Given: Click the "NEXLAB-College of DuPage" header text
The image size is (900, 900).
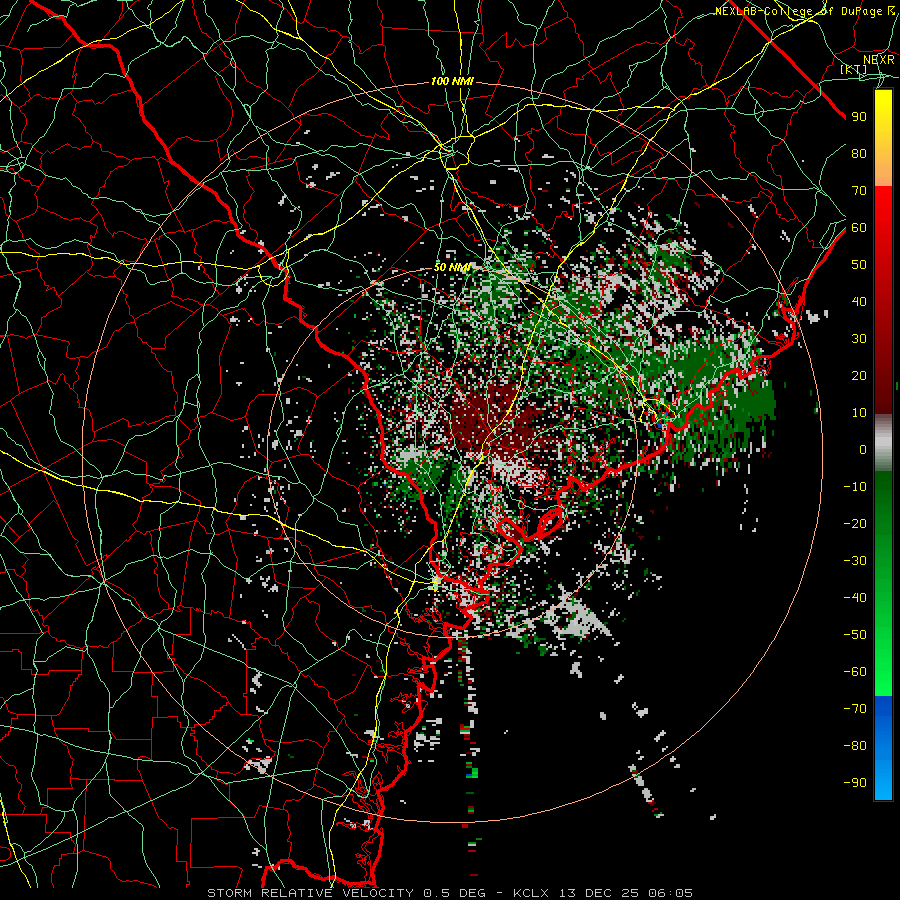Looking at the screenshot, I should (798, 11).
